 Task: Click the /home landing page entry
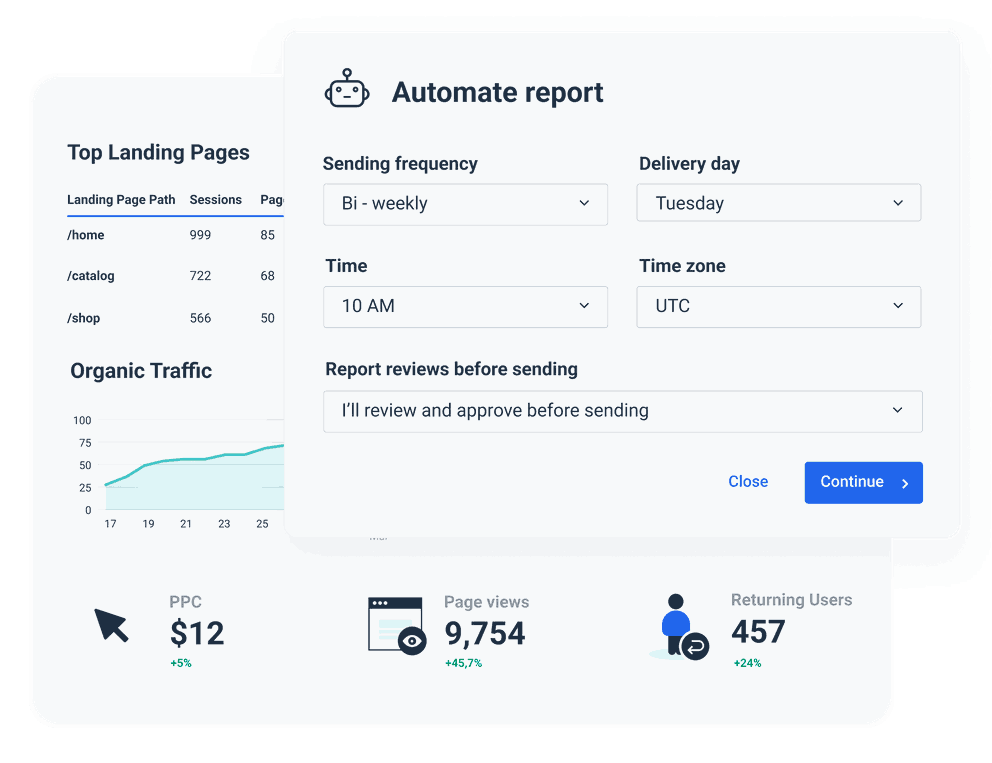pos(86,235)
